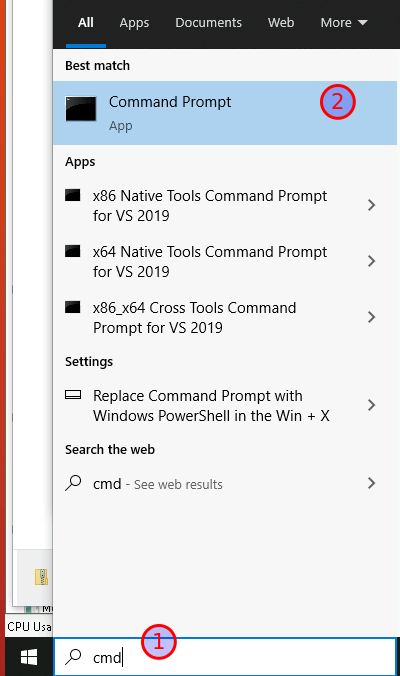Click the Command Prompt app icon
The image size is (400, 676).
81,109
